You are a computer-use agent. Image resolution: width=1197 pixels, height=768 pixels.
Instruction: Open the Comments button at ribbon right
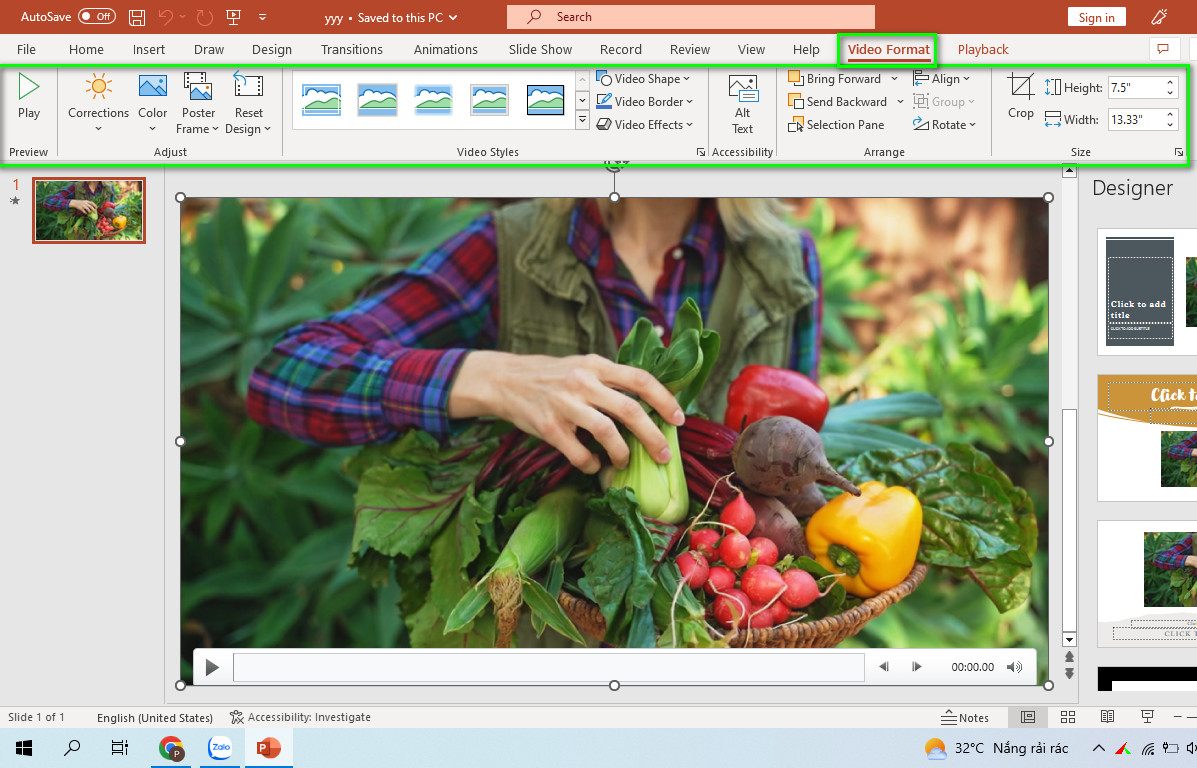pyautogui.click(x=1163, y=49)
